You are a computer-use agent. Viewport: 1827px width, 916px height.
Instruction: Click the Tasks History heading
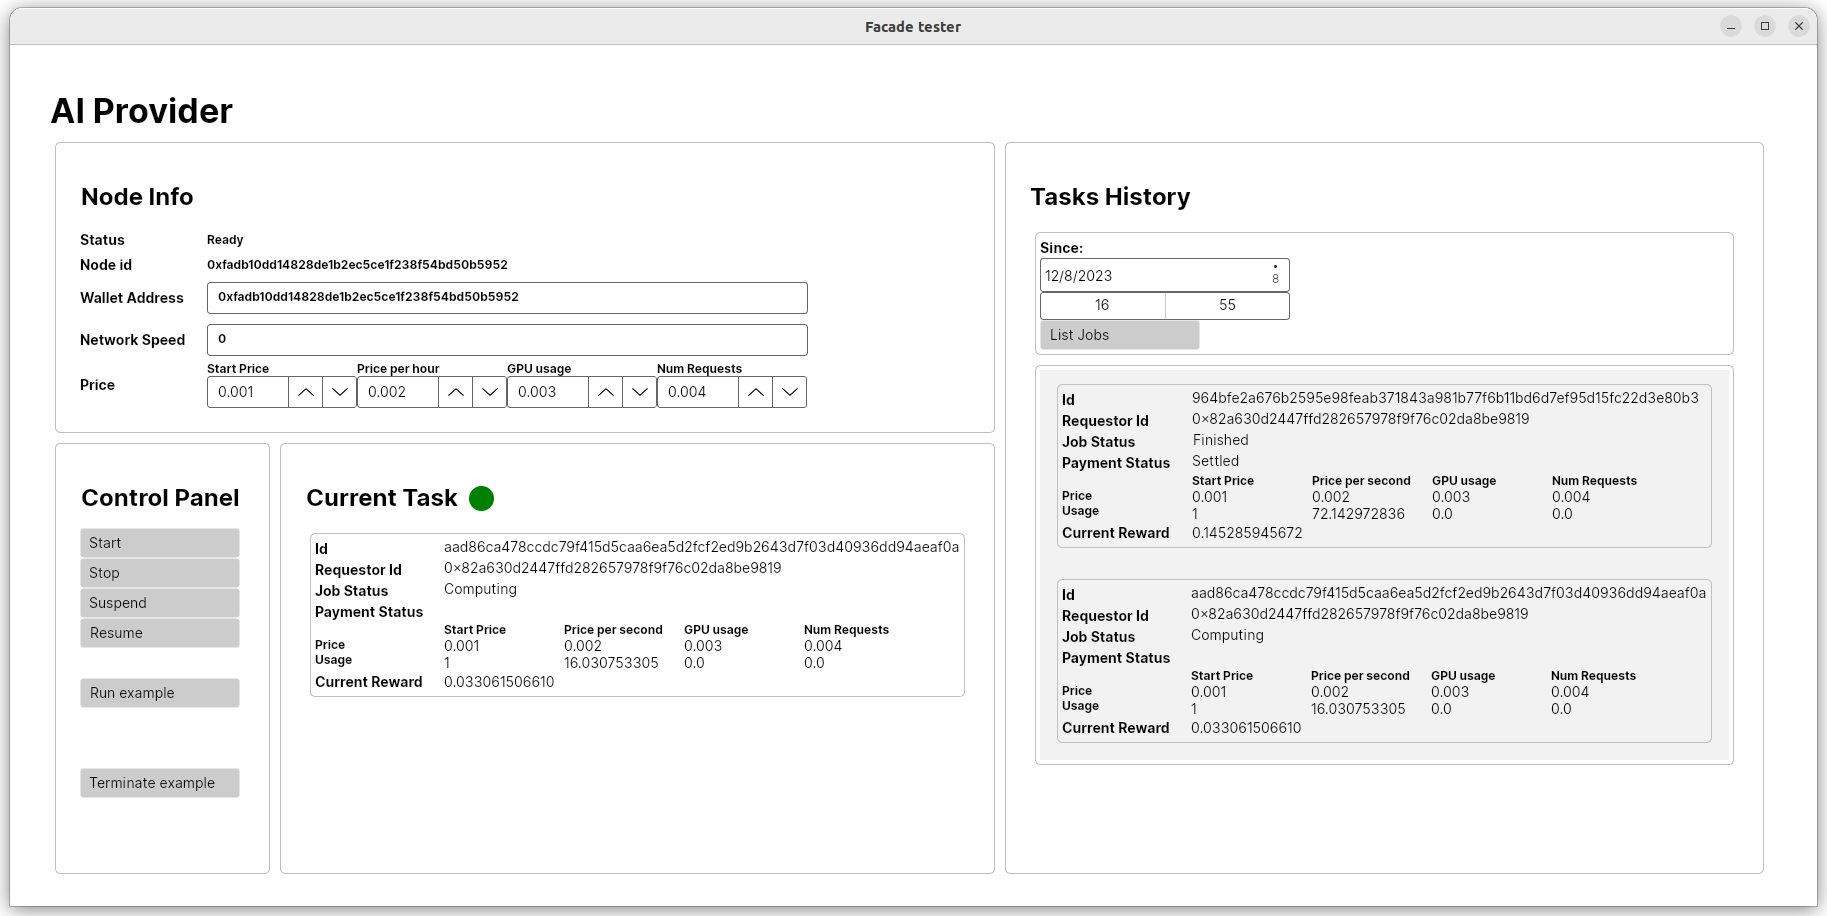pos(1110,197)
